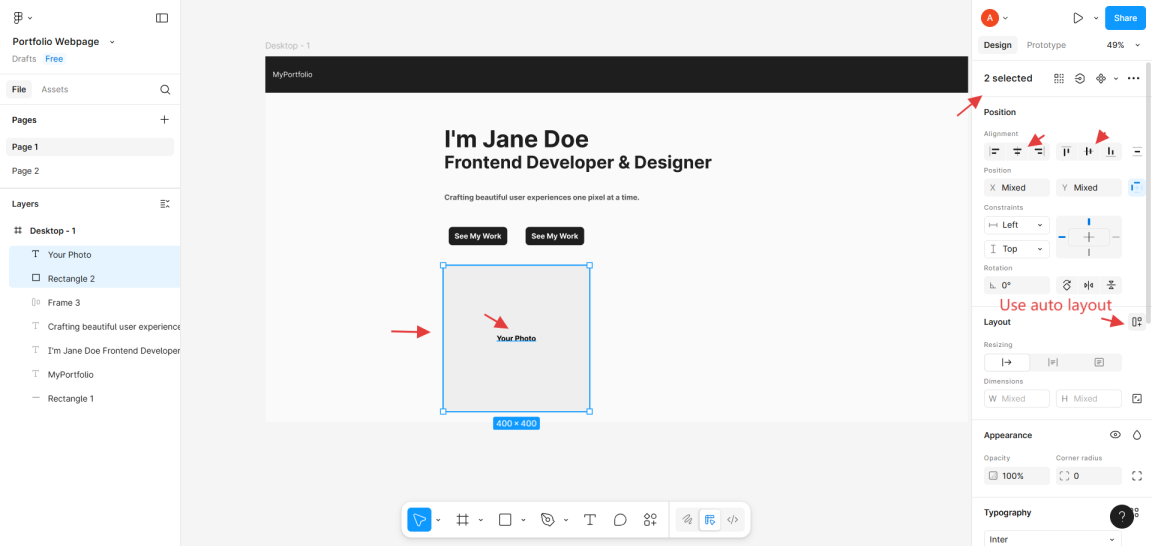Switch to the Prototype tab
The image size is (1152, 546).
tap(1046, 45)
